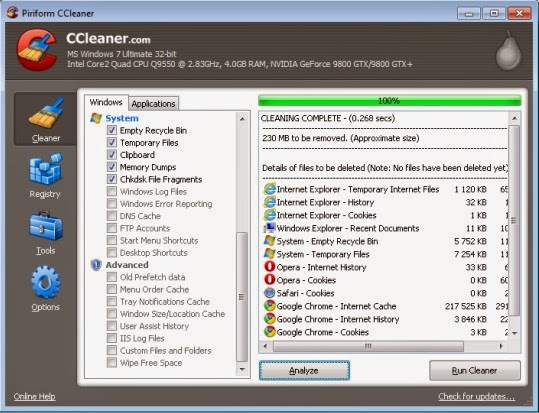
Task: Click the 100% green progress bar
Action: pos(389,101)
